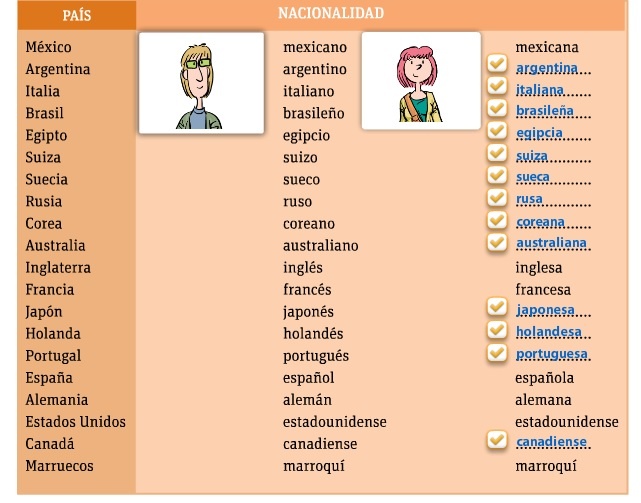This screenshot has height=503, width=641.
Task: Click the checkbox next to brasileña
Action: click(x=496, y=109)
